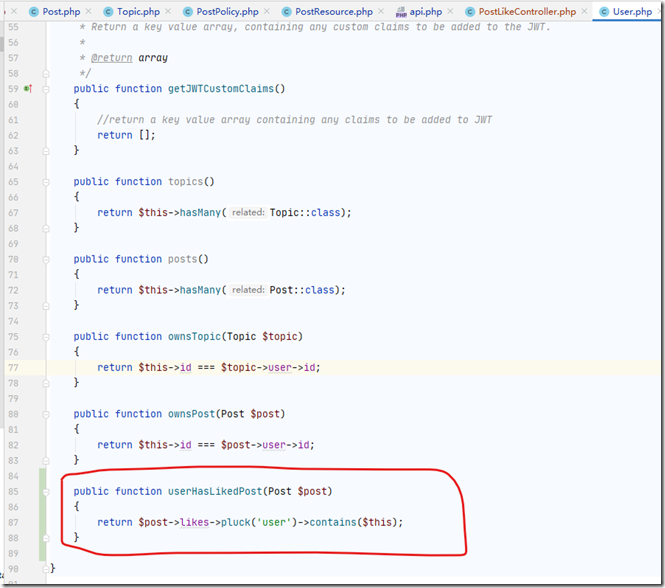
Task: Click line number 85 in gutter
Action: coord(13,491)
